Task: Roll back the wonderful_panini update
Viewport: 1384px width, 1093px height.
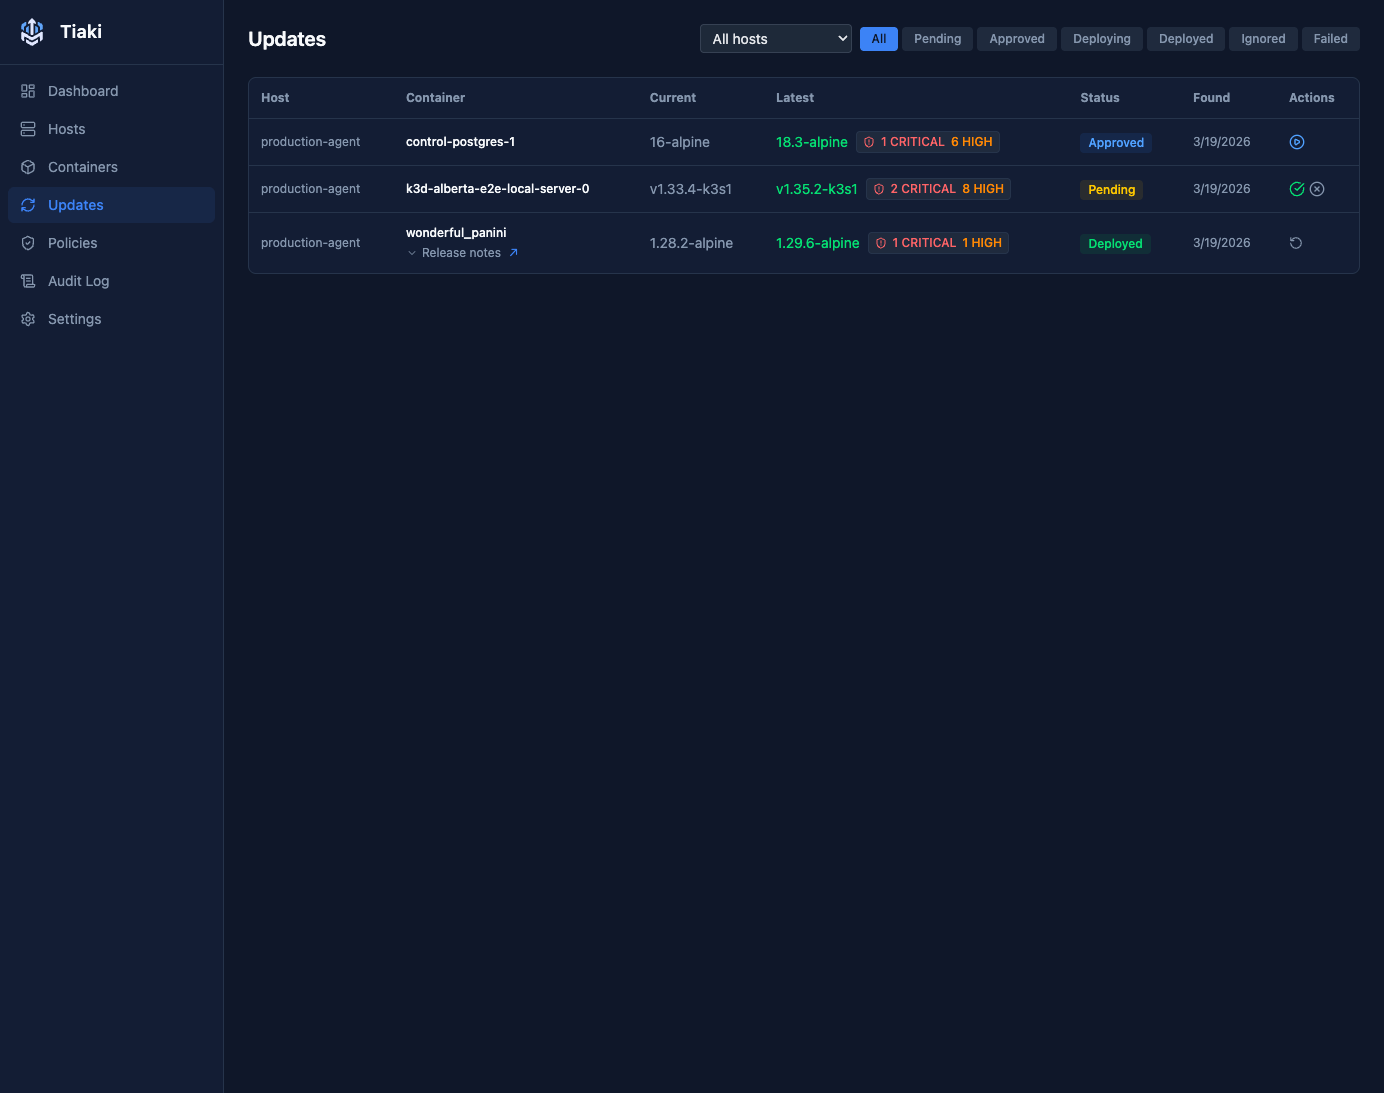Action: (x=1296, y=243)
